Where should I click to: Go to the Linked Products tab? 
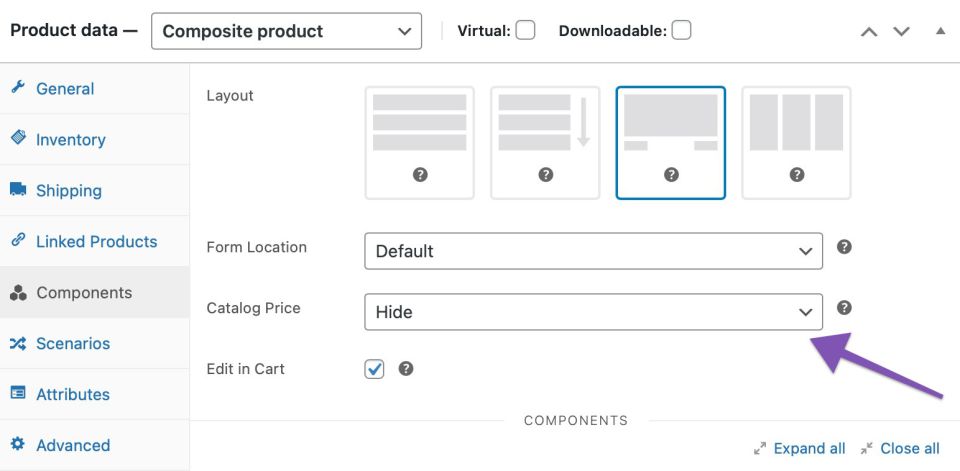coord(96,242)
